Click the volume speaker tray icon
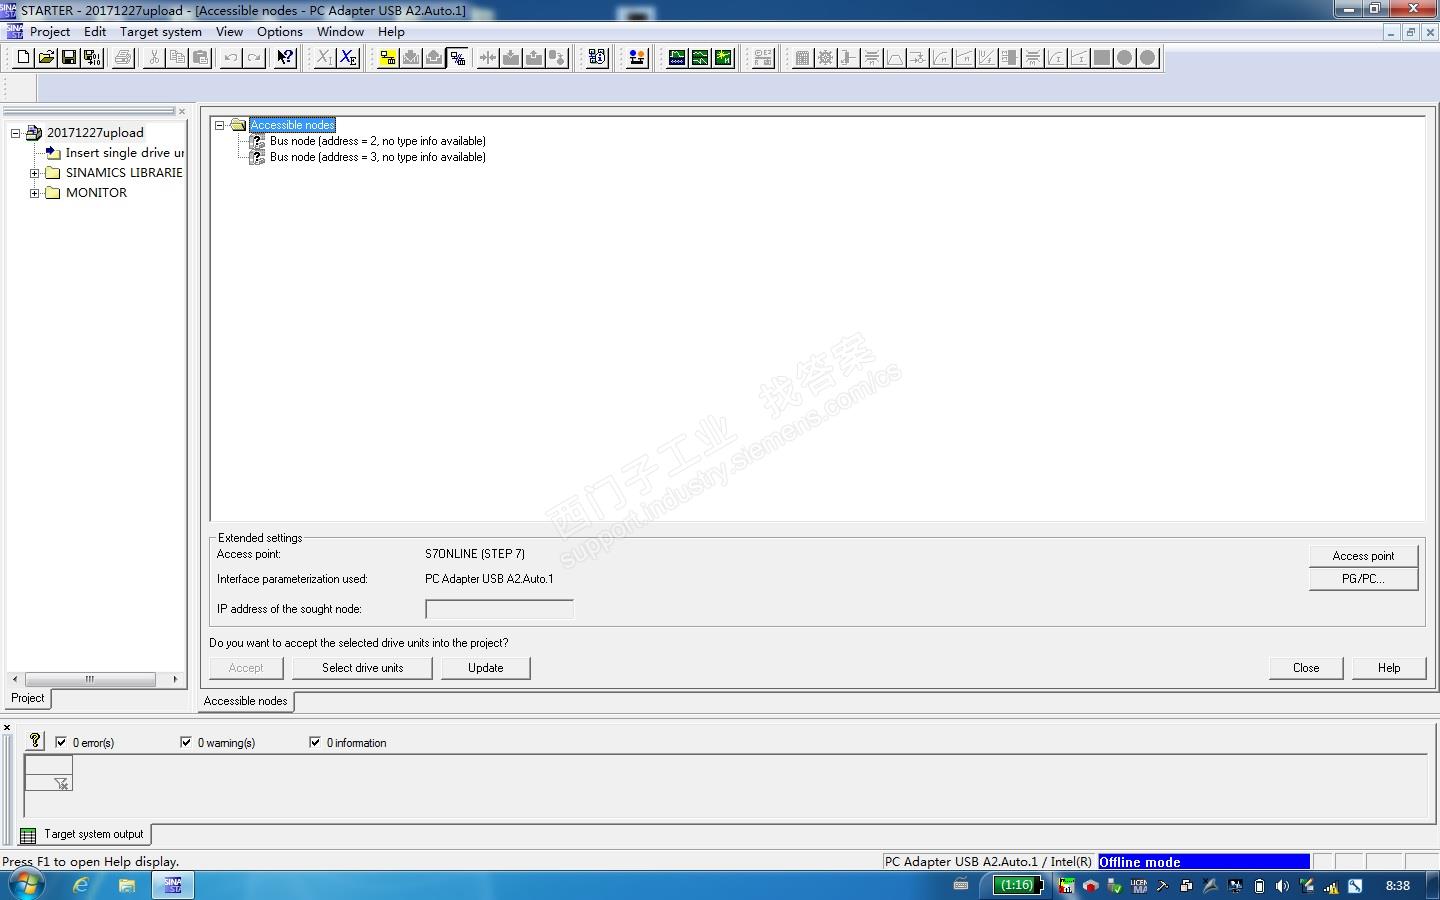The height and width of the screenshot is (900, 1440). [x=1282, y=886]
